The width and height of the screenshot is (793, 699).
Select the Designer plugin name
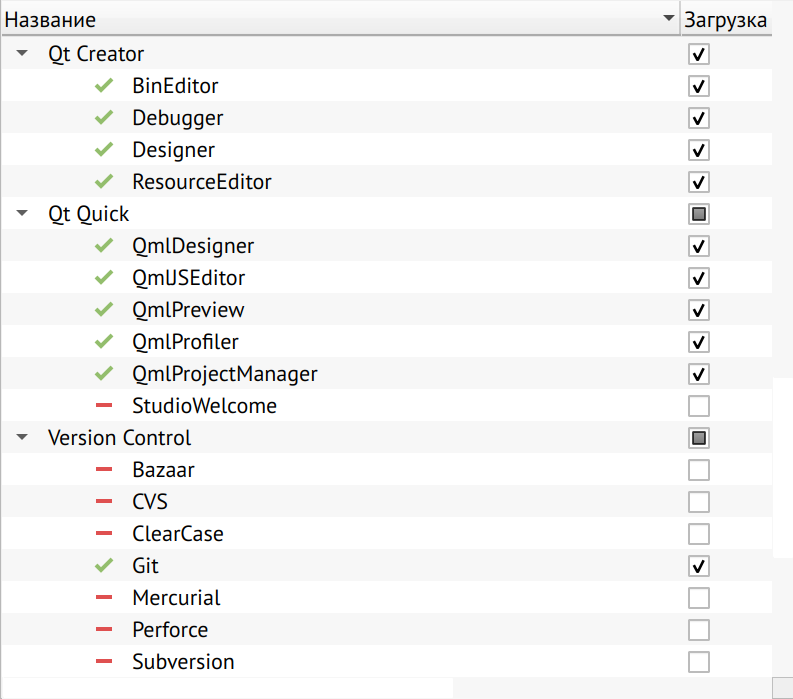pos(173,150)
